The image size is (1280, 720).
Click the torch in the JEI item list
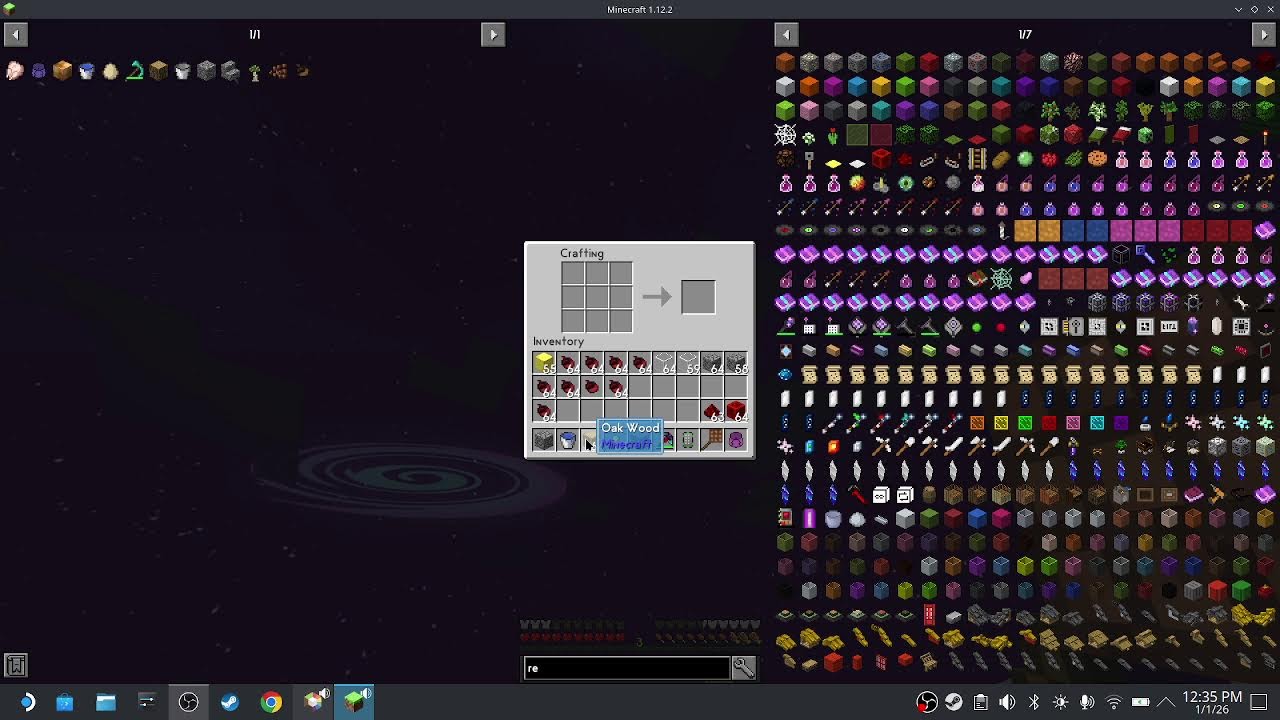pos(1265,135)
